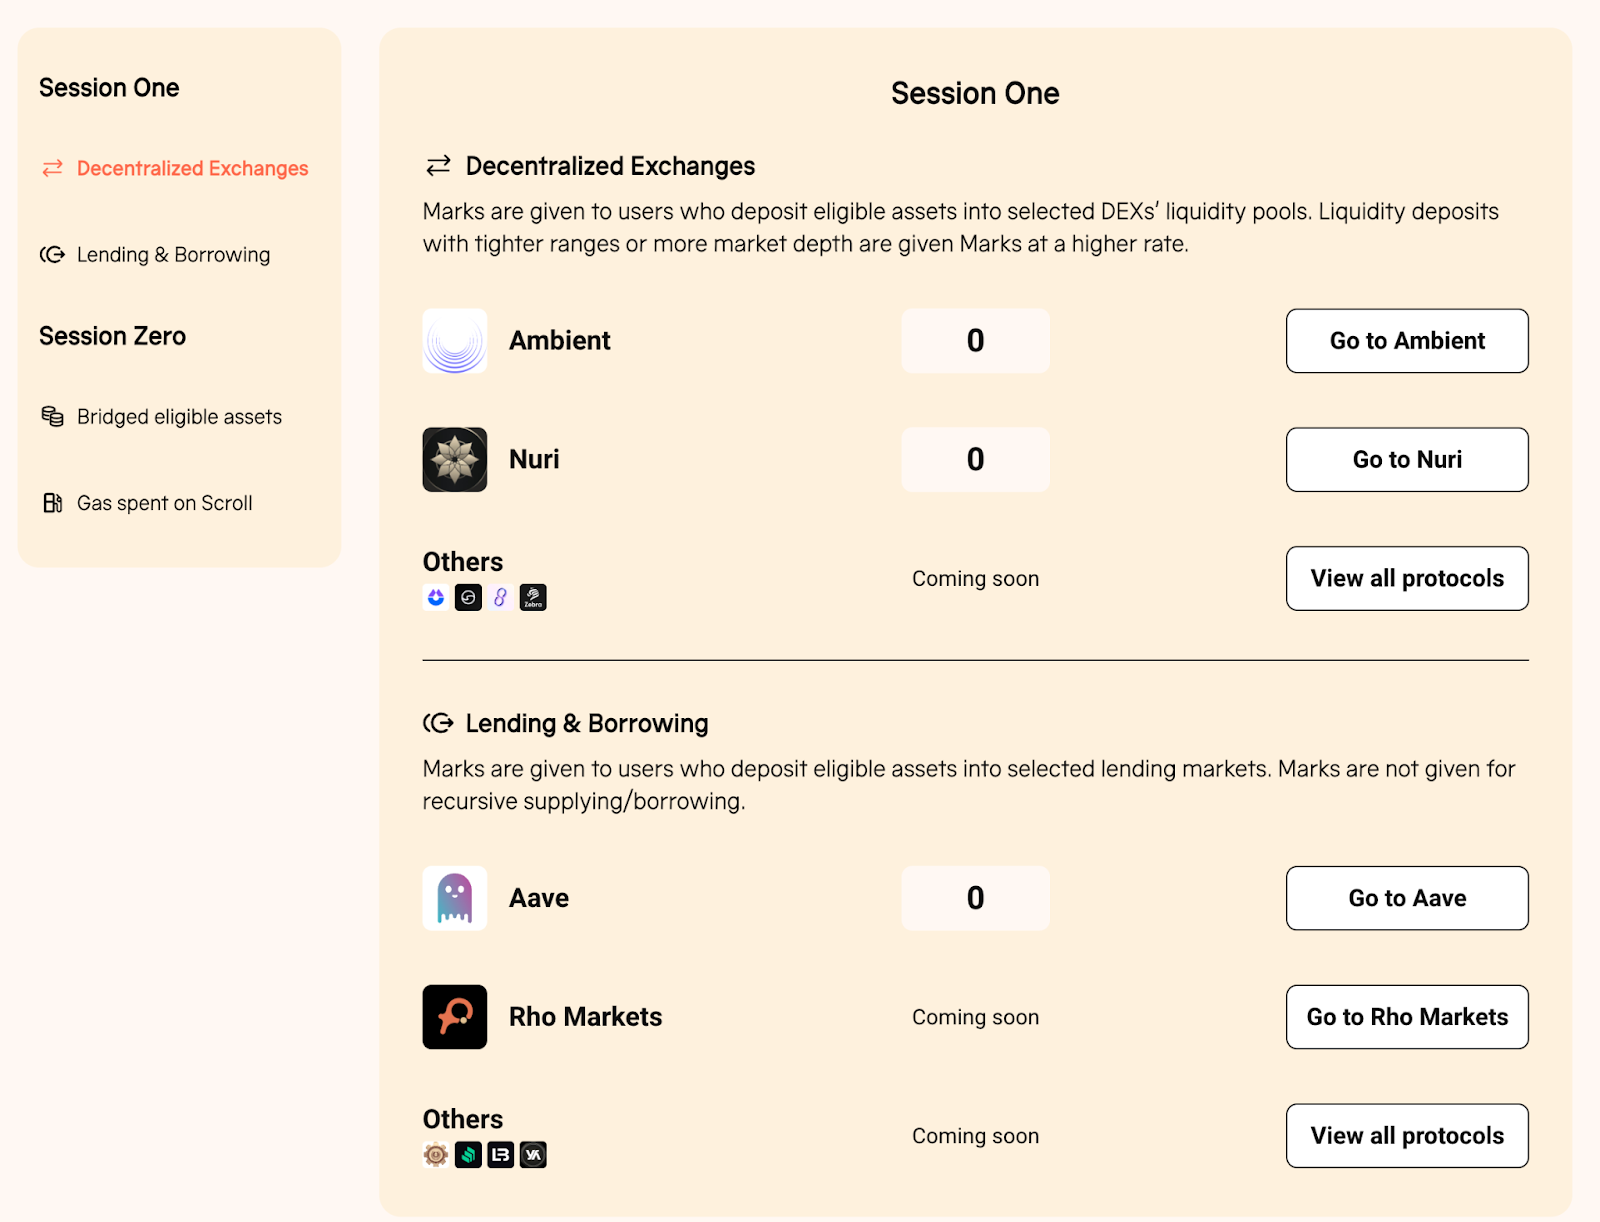Click the Go to Aave button

(1407, 898)
